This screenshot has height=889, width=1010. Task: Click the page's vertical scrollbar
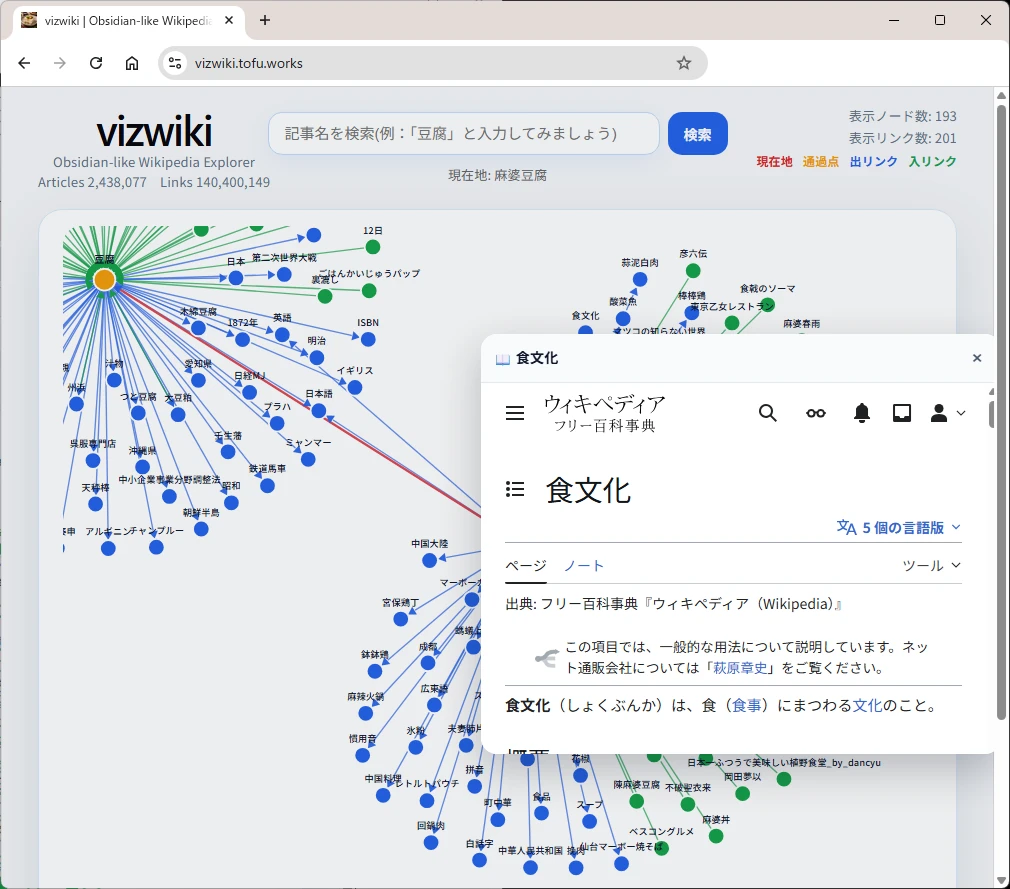[1001, 412]
